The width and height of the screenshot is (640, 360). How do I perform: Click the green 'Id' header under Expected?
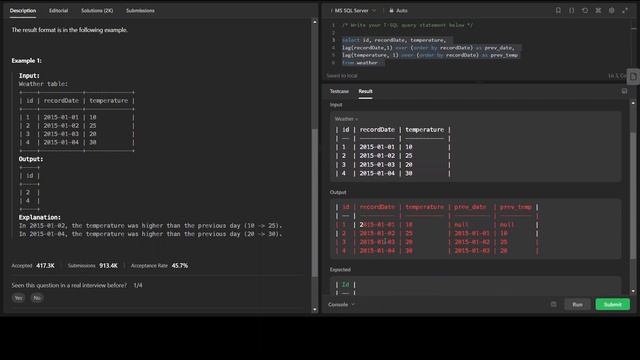pos(345,284)
